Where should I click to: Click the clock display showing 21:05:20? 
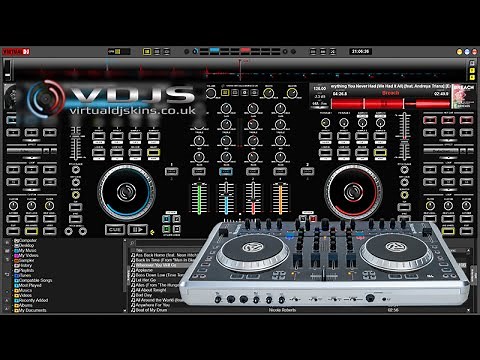click(x=360, y=51)
